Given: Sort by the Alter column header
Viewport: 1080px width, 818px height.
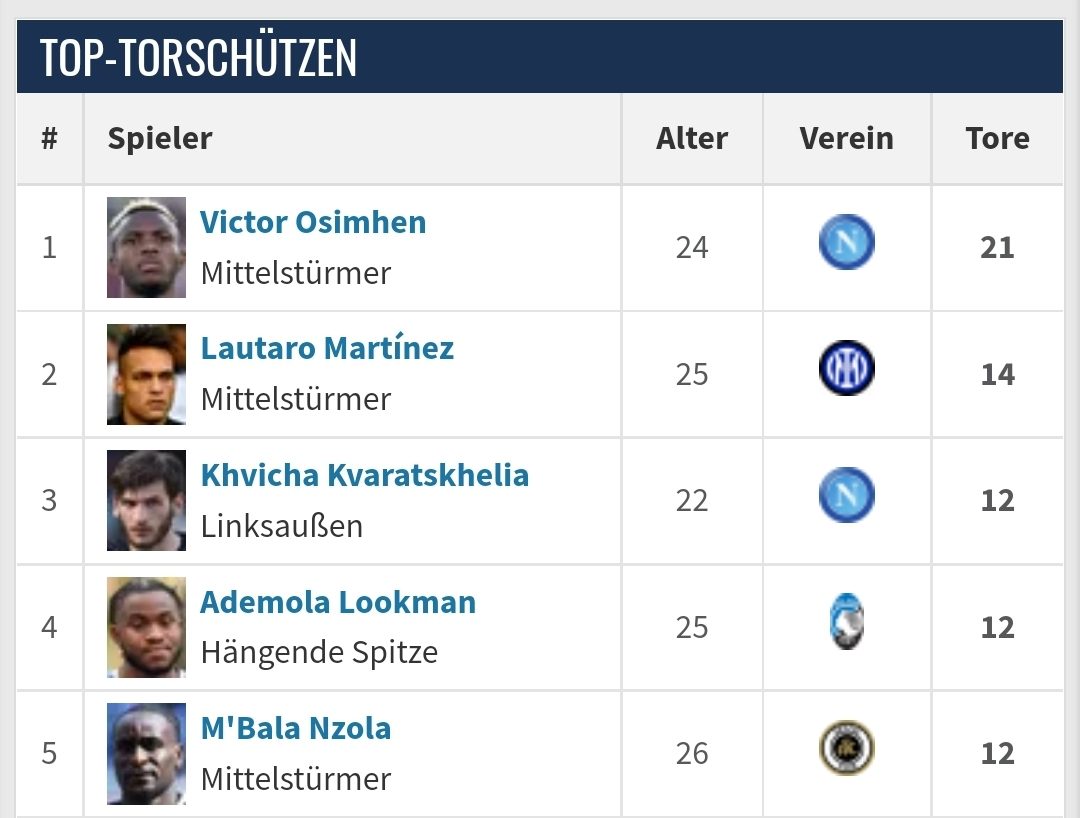Looking at the screenshot, I should [692, 138].
